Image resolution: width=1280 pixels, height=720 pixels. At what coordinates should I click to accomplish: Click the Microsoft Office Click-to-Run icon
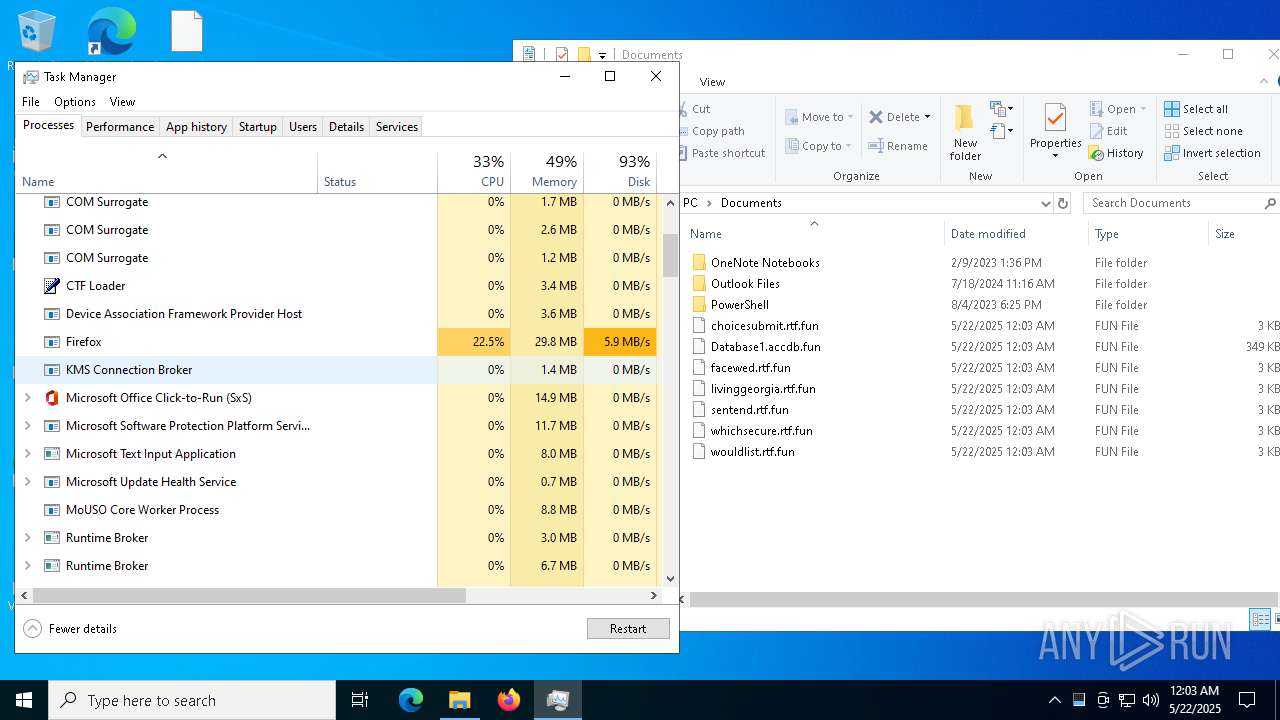52,398
